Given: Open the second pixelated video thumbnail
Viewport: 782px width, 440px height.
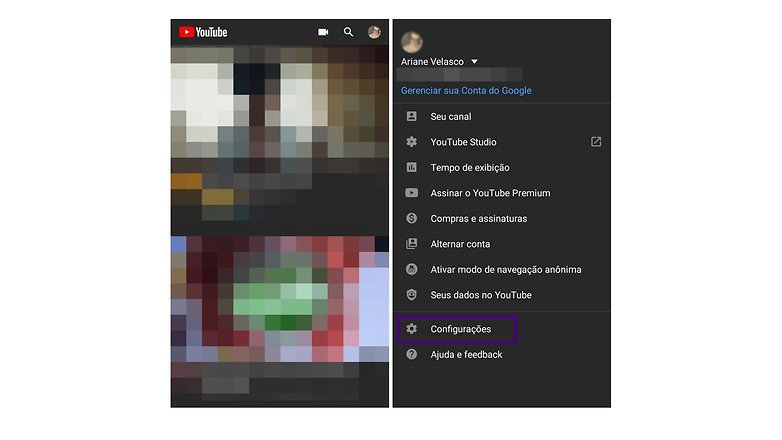Looking at the screenshot, I should [279, 299].
